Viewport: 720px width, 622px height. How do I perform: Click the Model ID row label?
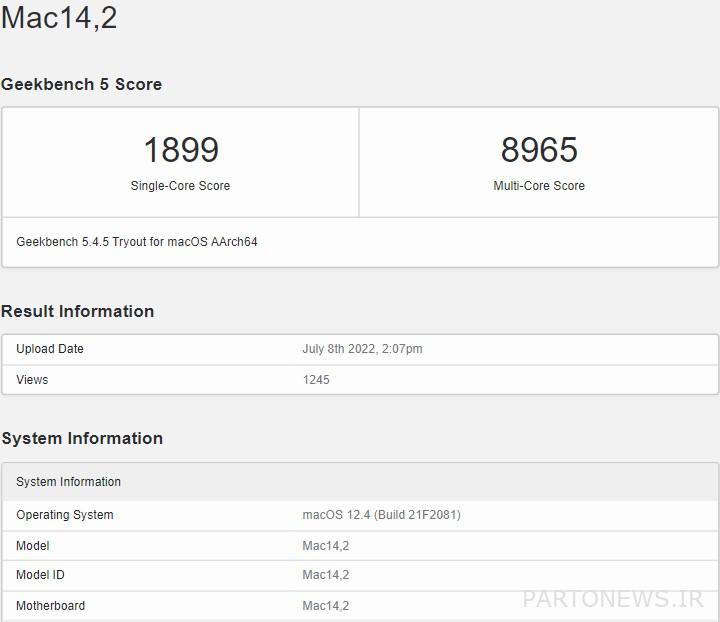coord(40,575)
